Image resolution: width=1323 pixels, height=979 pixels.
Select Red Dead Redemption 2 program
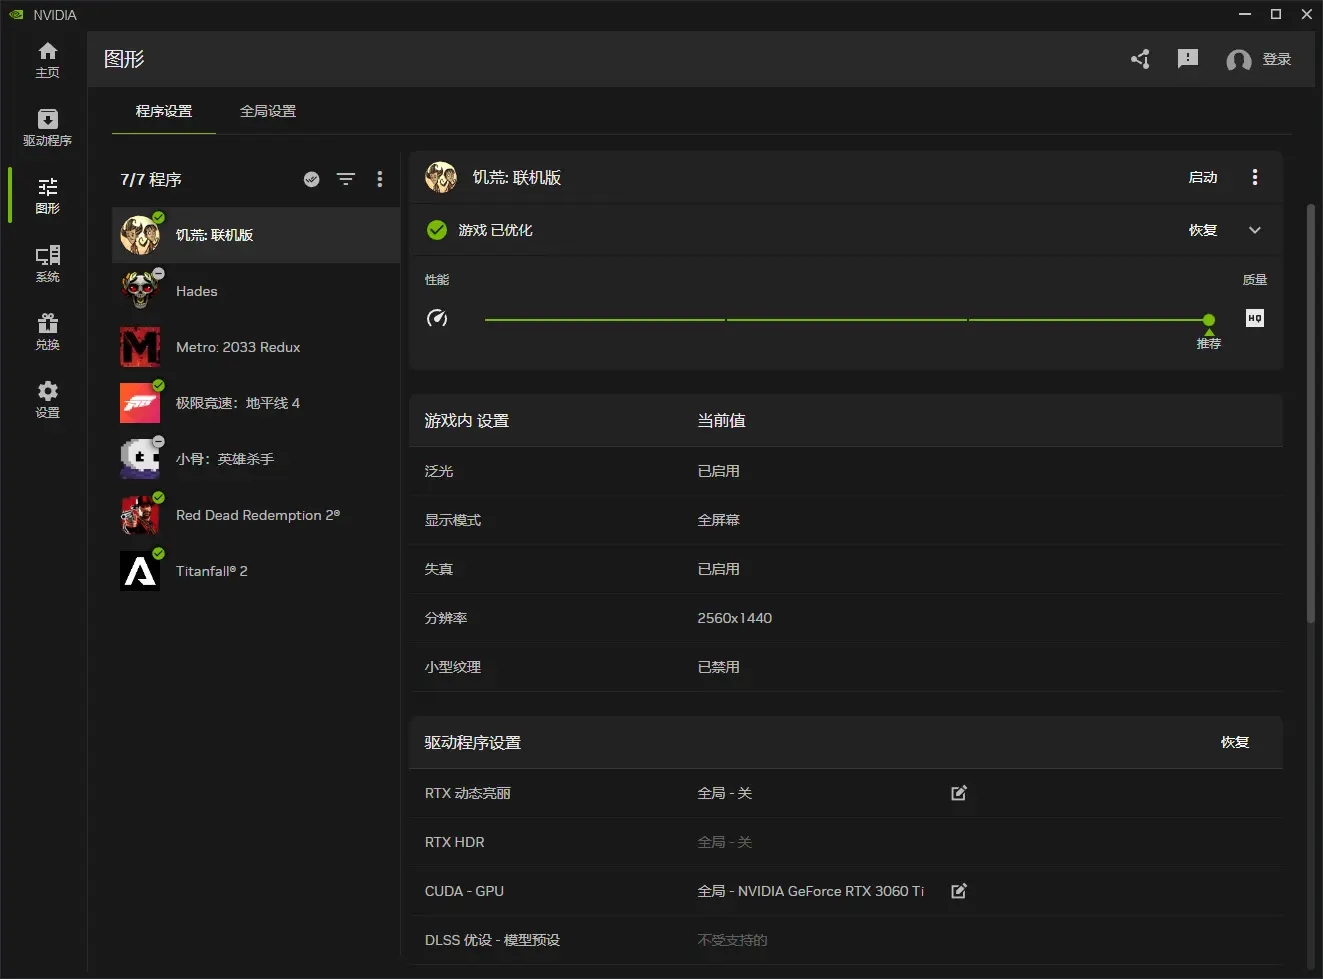click(256, 515)
